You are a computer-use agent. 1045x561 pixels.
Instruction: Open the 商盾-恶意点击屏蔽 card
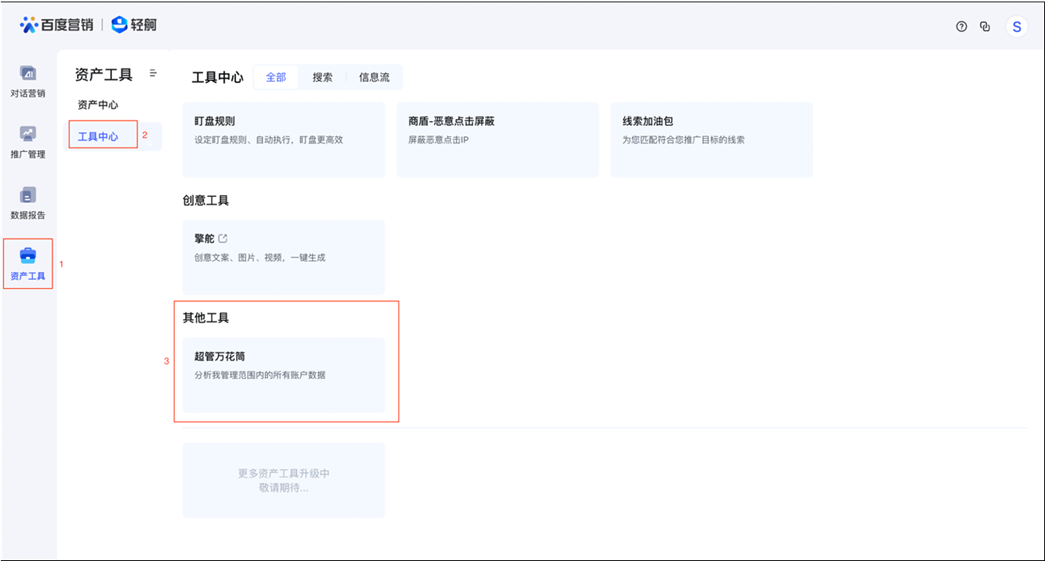click(497, 139)
